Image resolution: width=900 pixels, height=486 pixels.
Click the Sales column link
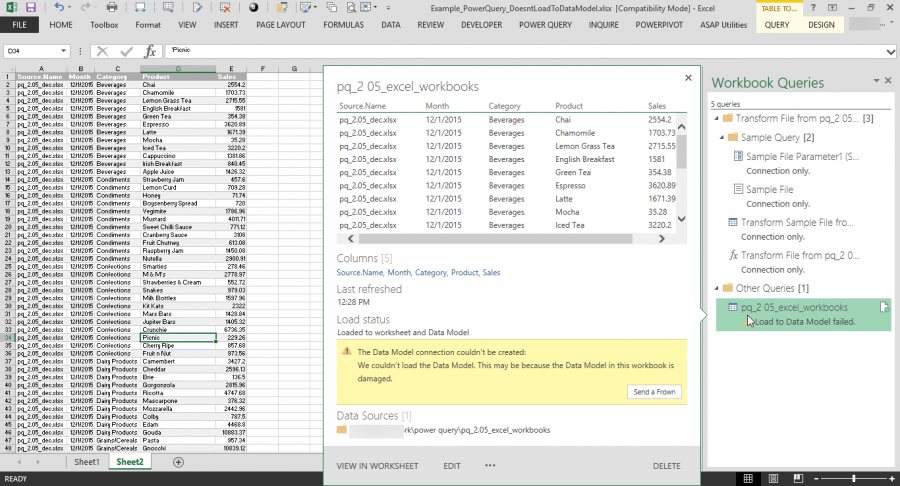[x=491, y=273]
